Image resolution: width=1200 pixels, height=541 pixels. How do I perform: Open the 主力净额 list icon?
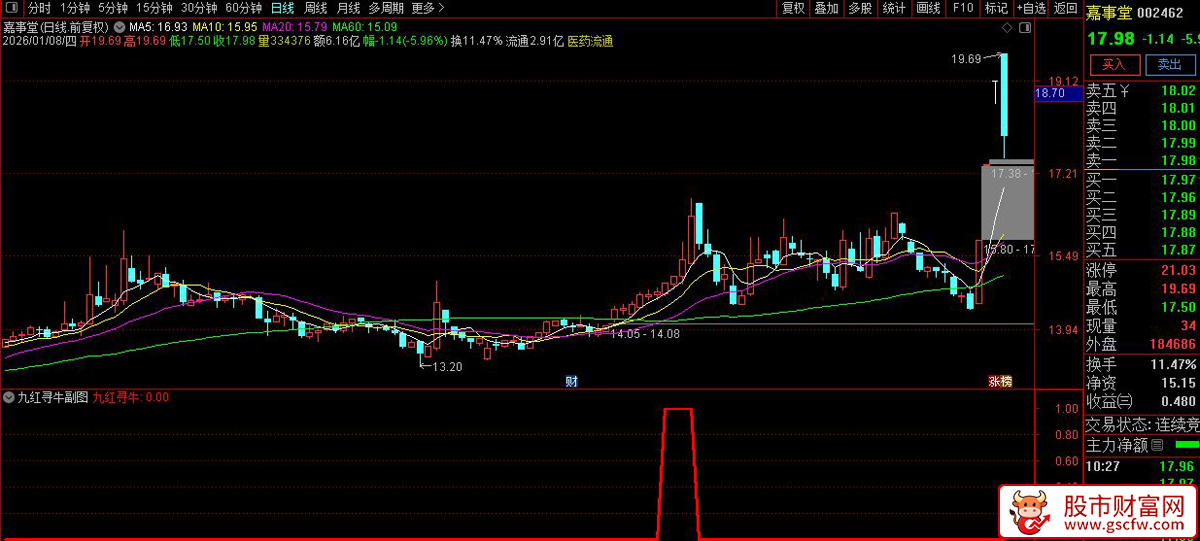click(x=1157, y=444)
